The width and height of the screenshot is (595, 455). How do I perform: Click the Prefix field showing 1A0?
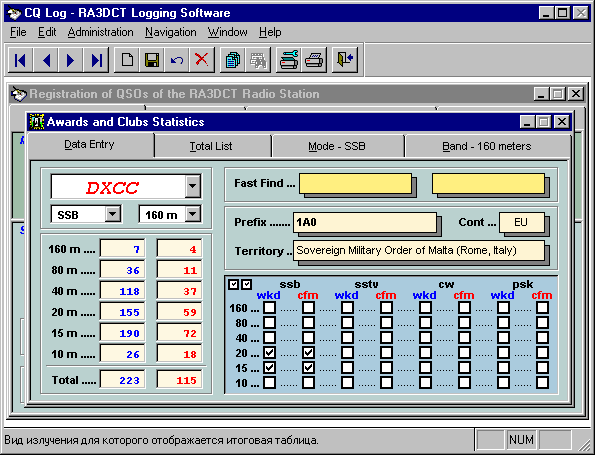click(365, 222)
